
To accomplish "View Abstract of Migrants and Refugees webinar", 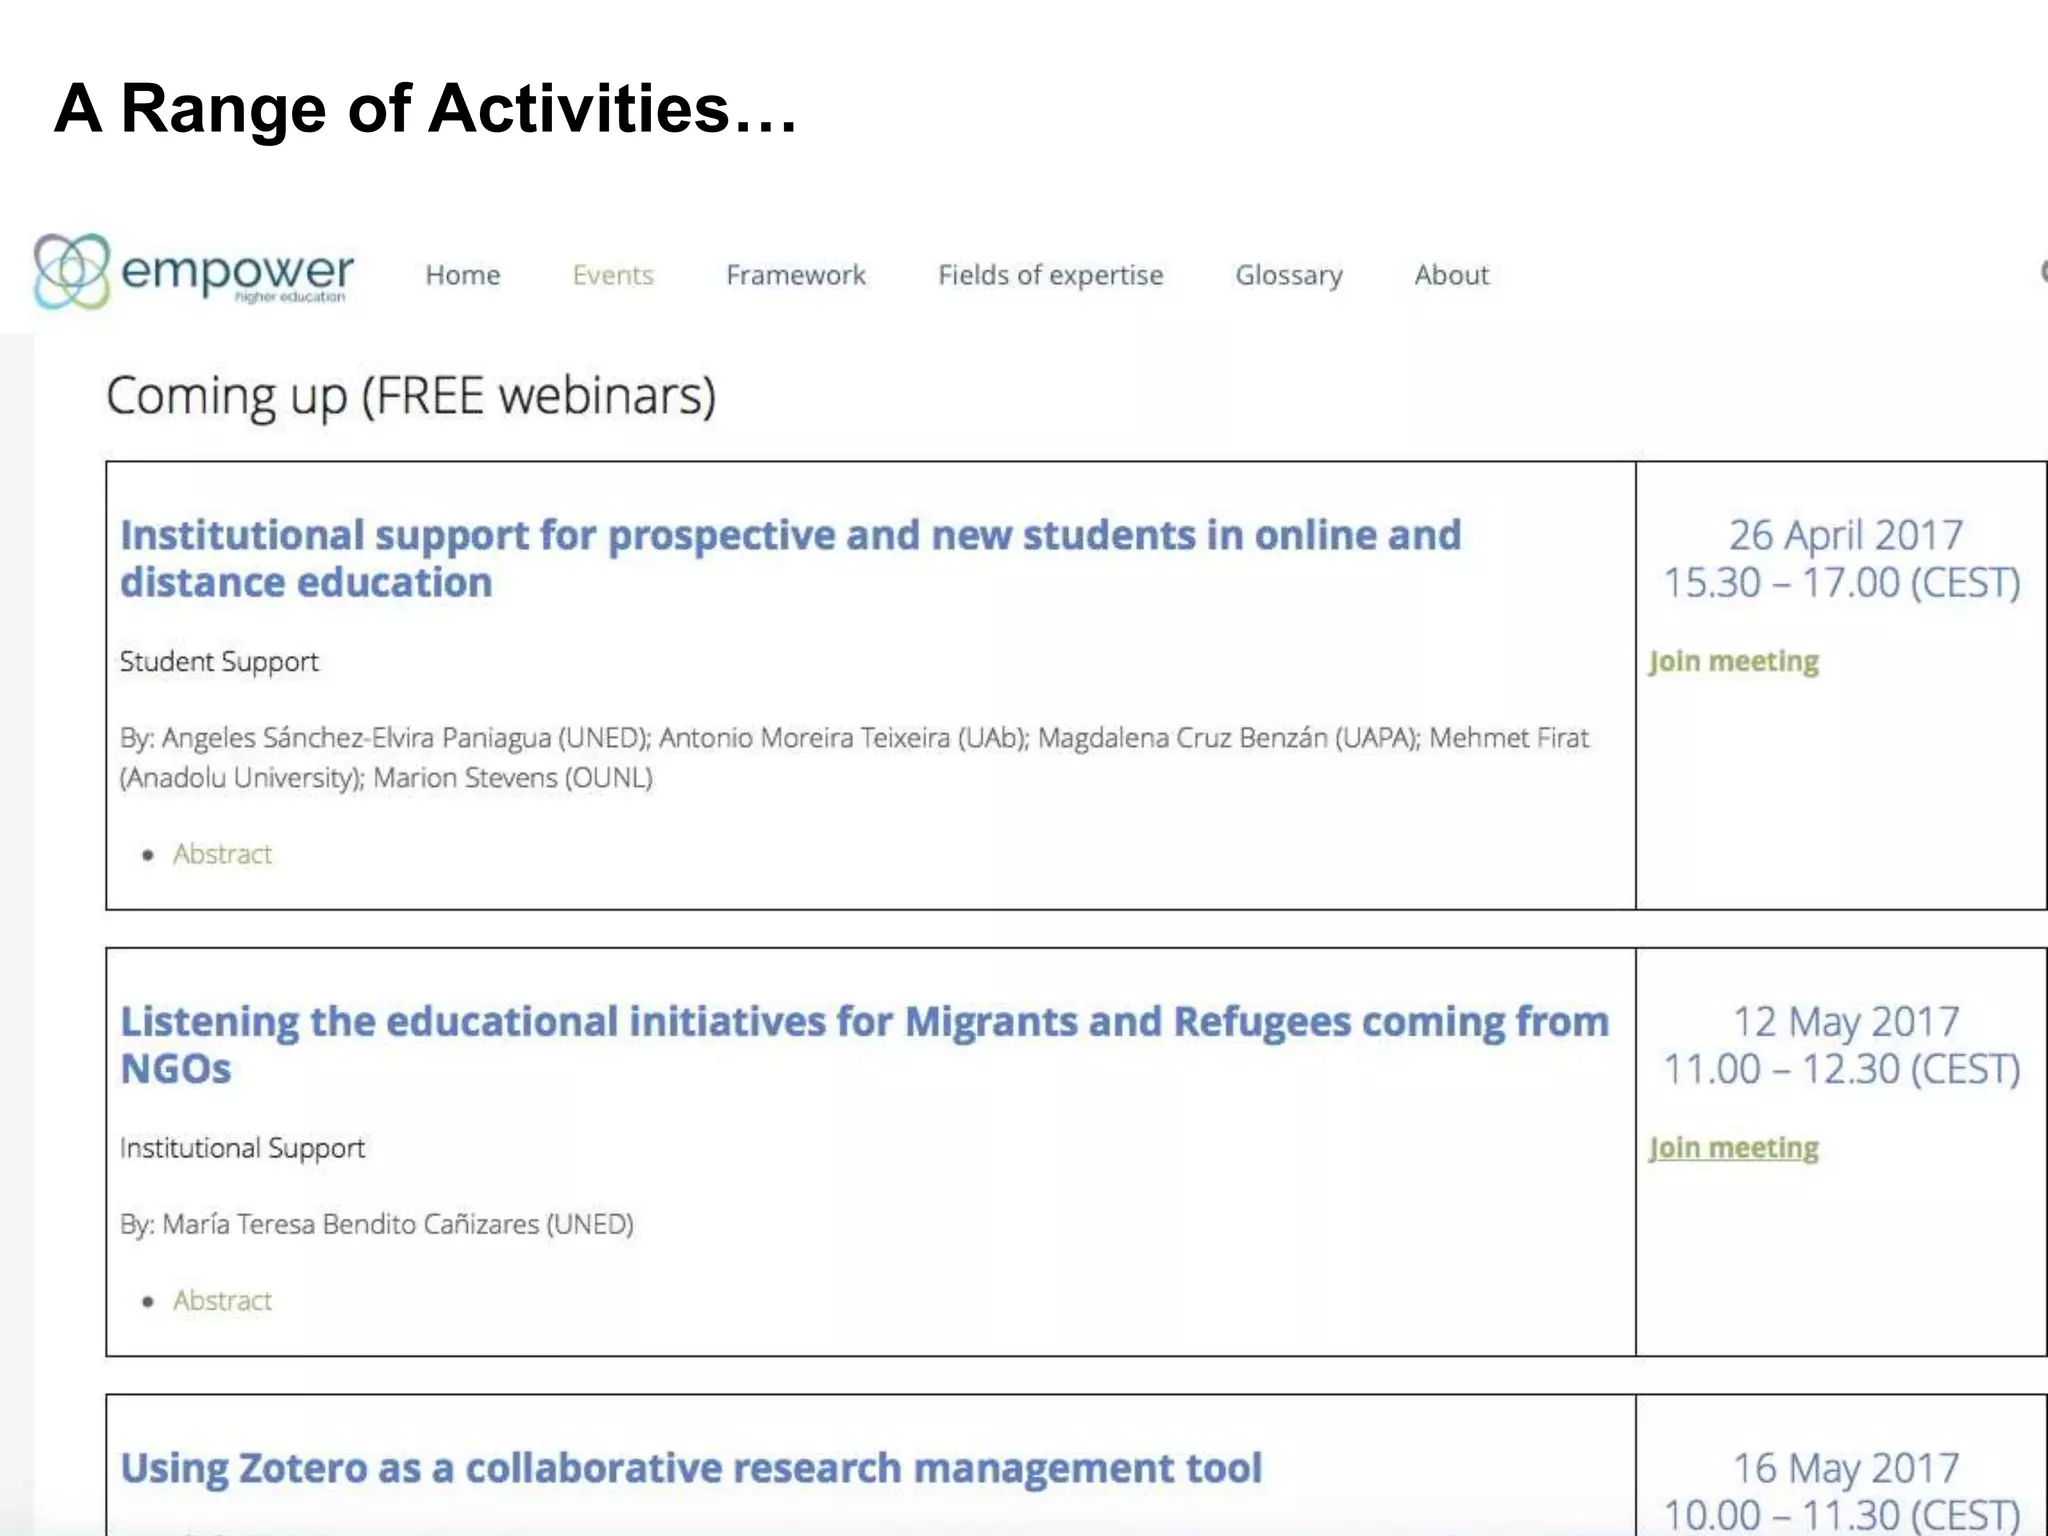I will (222, 1301).
